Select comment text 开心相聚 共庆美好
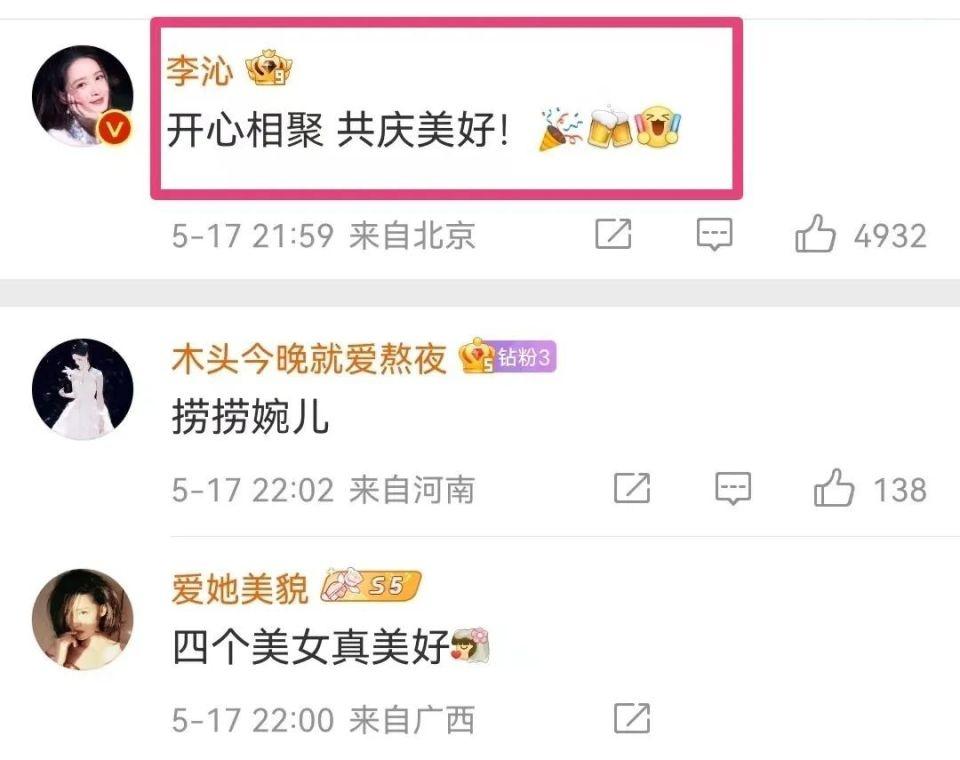Screen dimensions: 960x760 coord(338,130)
